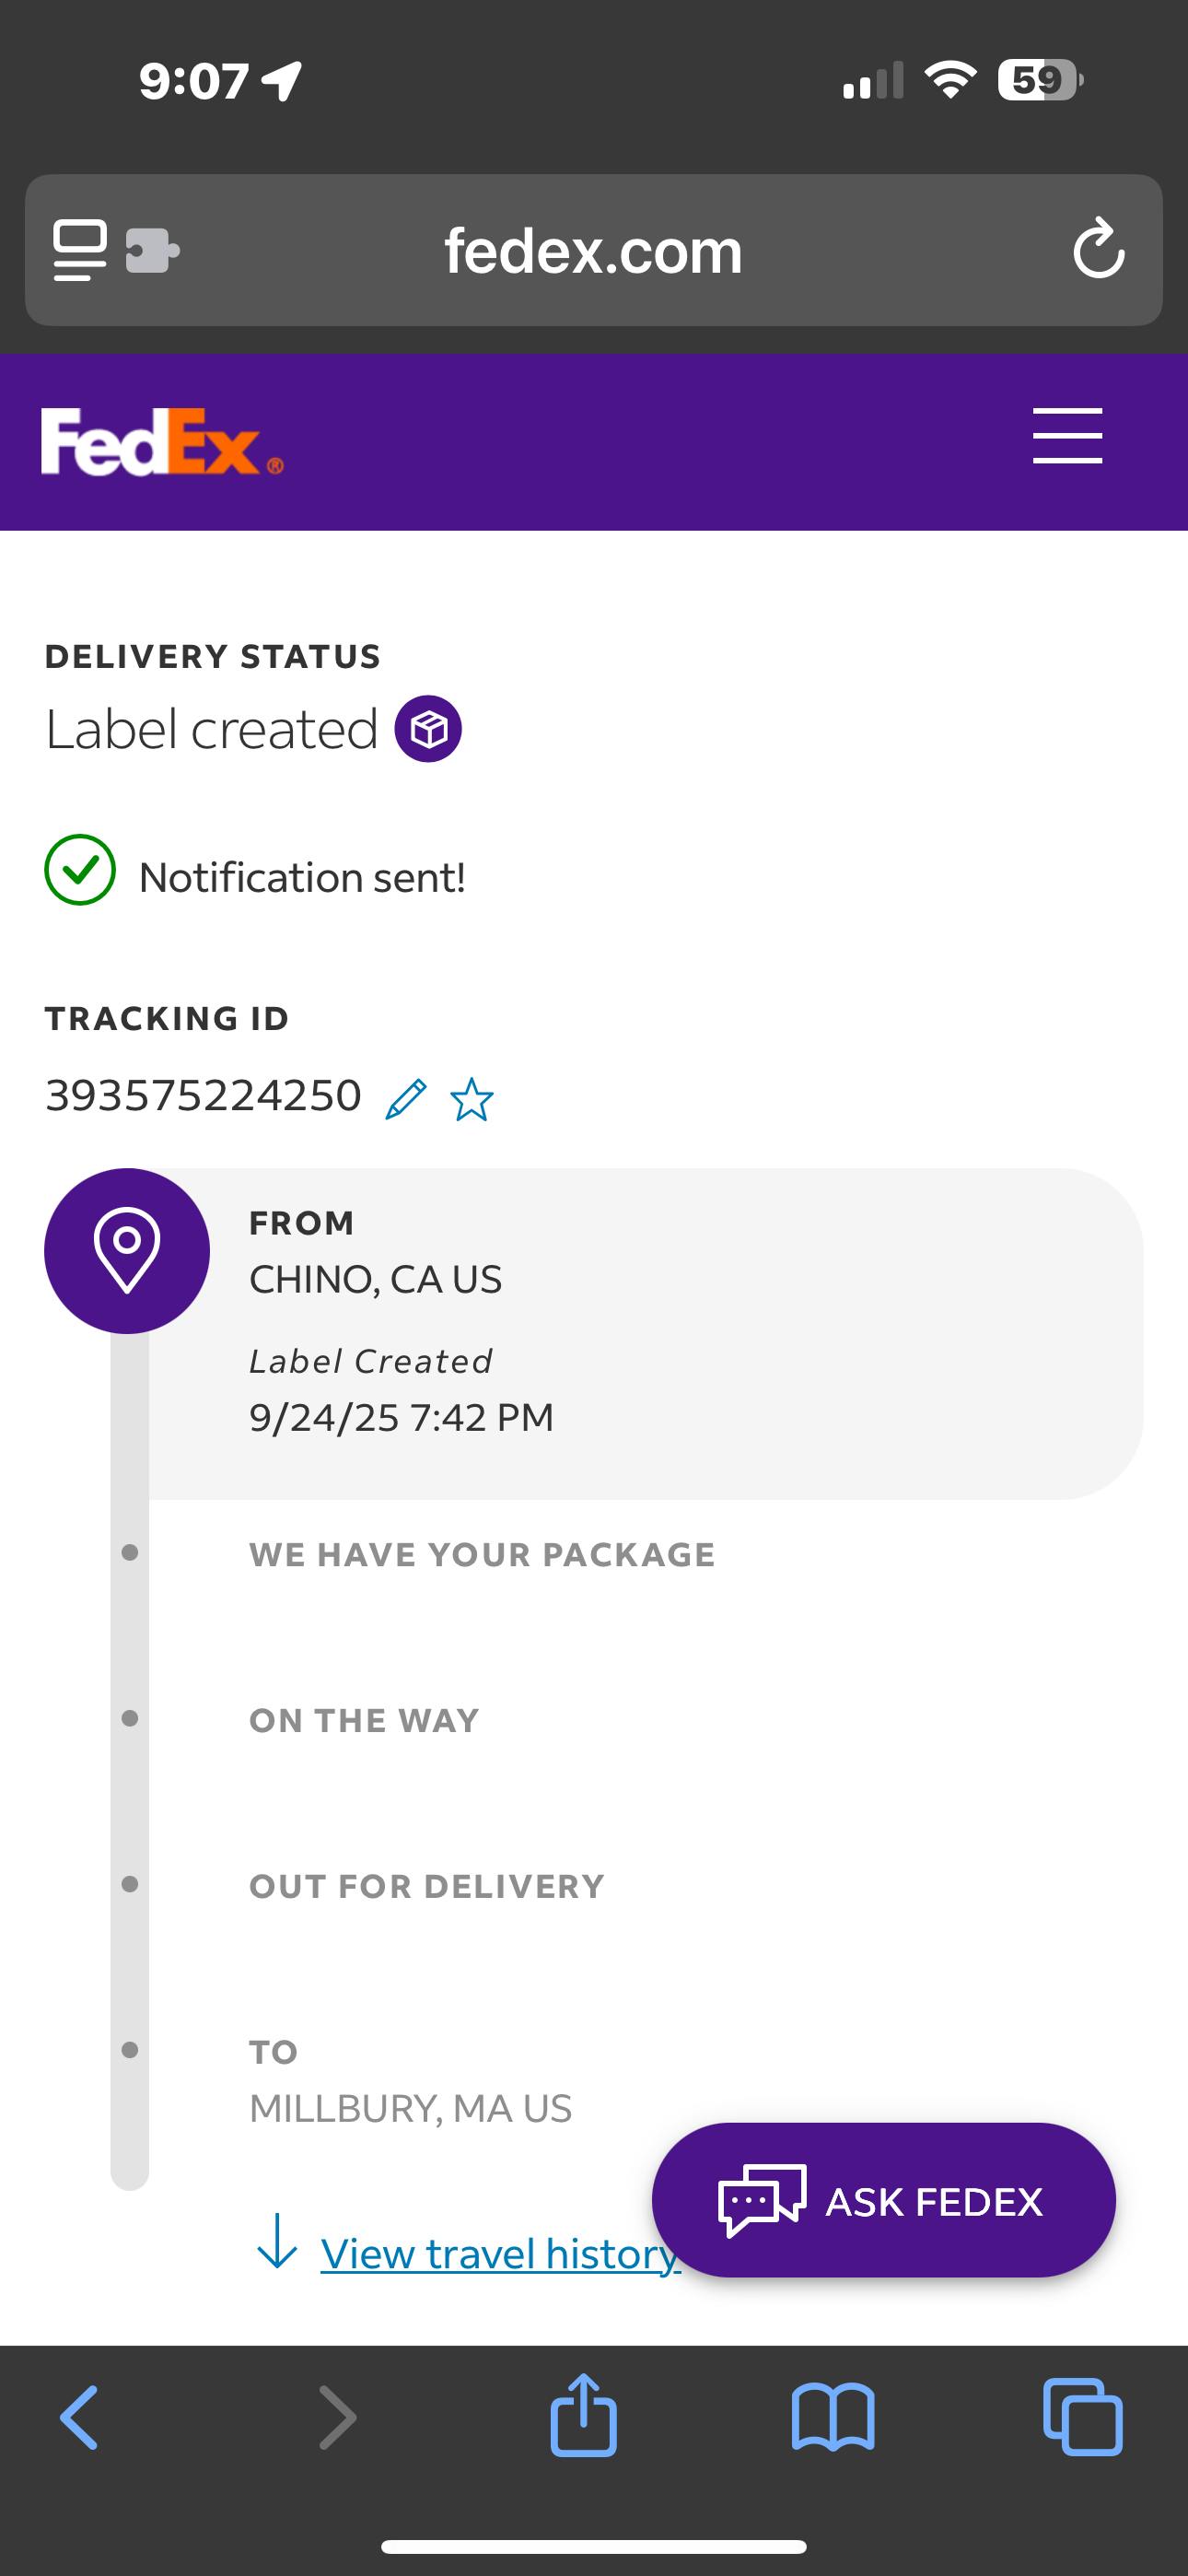Open the FedEx hamburger menu

pyautogui.click(x=1067, y=436)
